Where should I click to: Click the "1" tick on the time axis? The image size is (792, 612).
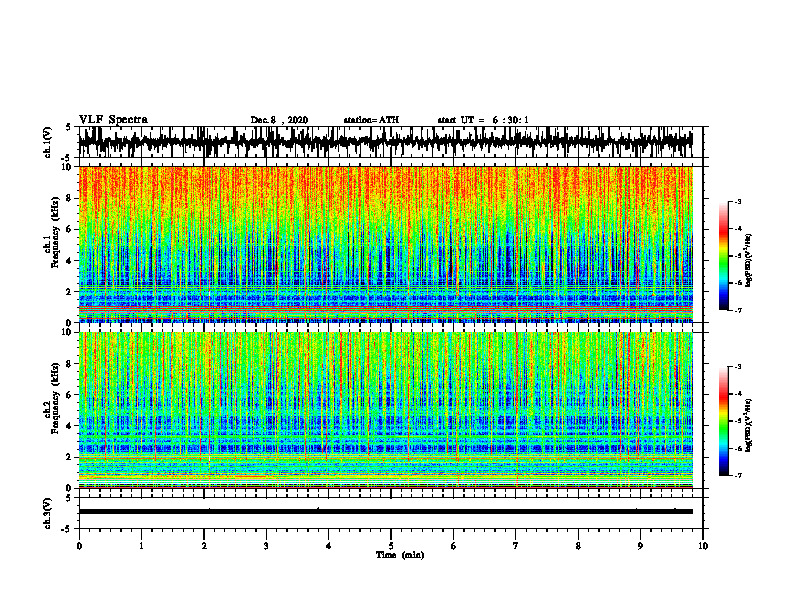141,546
